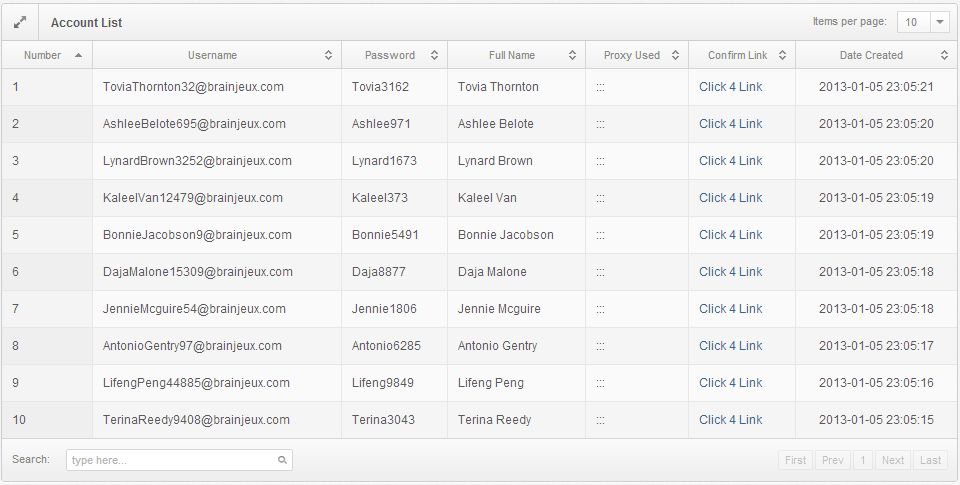Screen dimensions: 960x485
Task: Jump to the Last page
Action: pos(930,460)
